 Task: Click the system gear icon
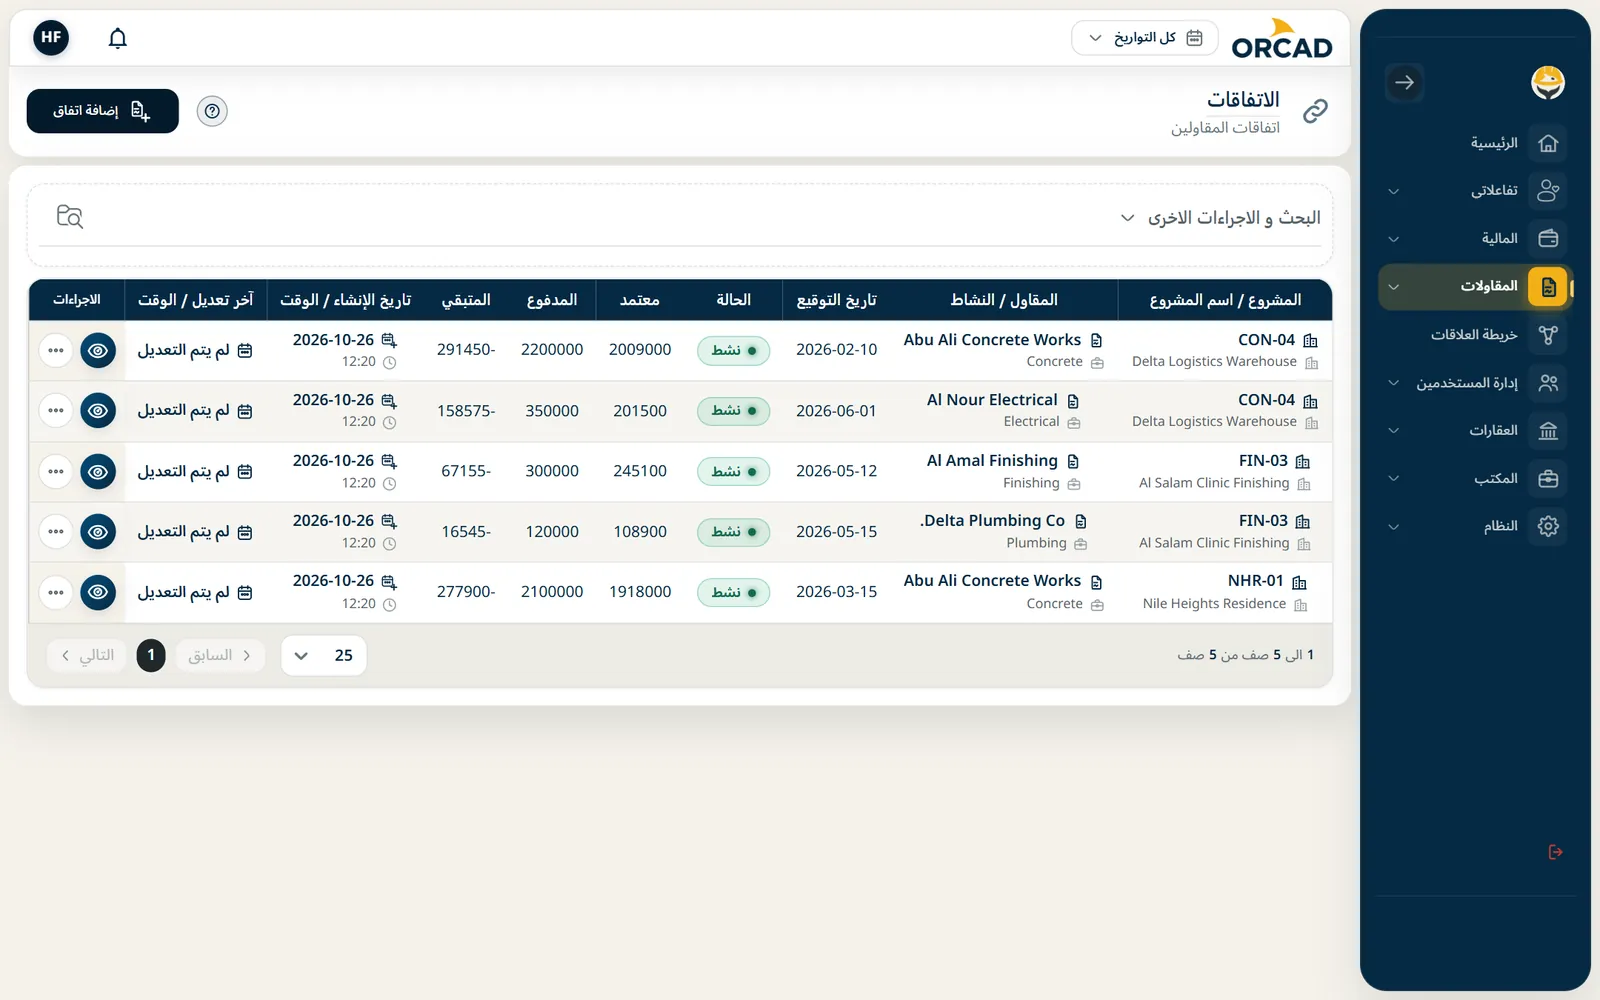(1548, 526)
